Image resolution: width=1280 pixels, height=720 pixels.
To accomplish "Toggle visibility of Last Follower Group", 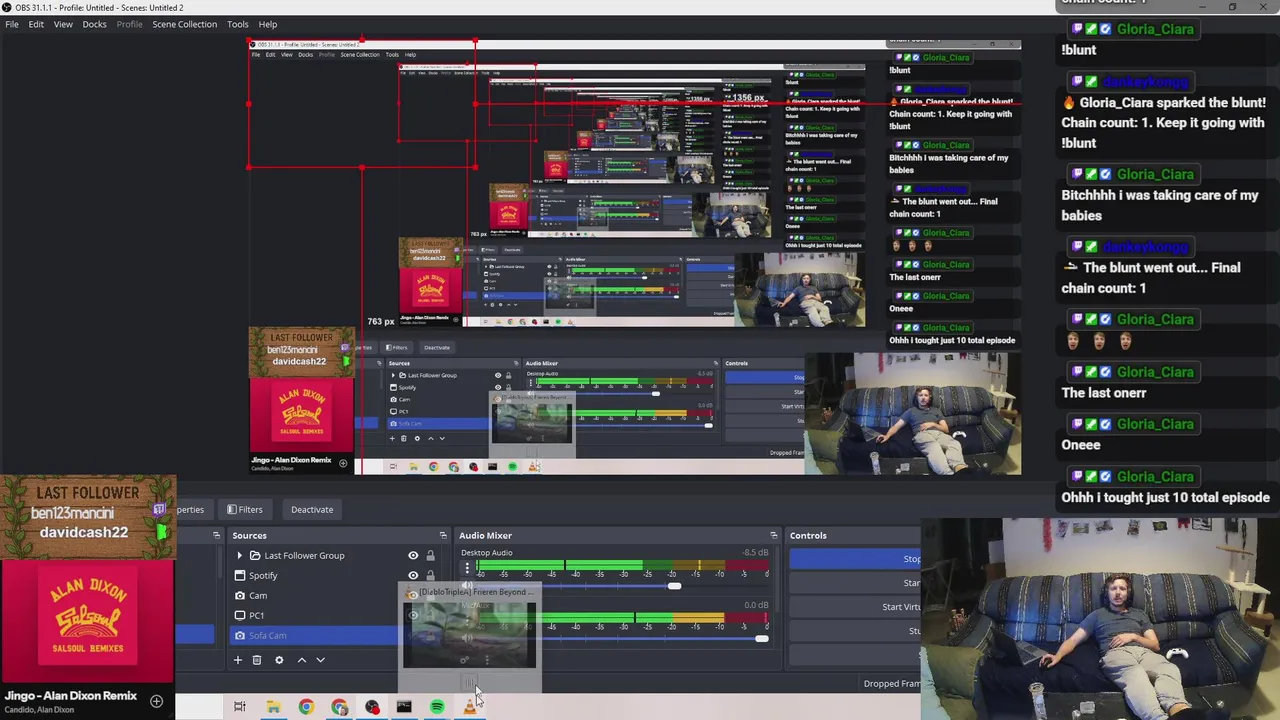I will [413, 555].
